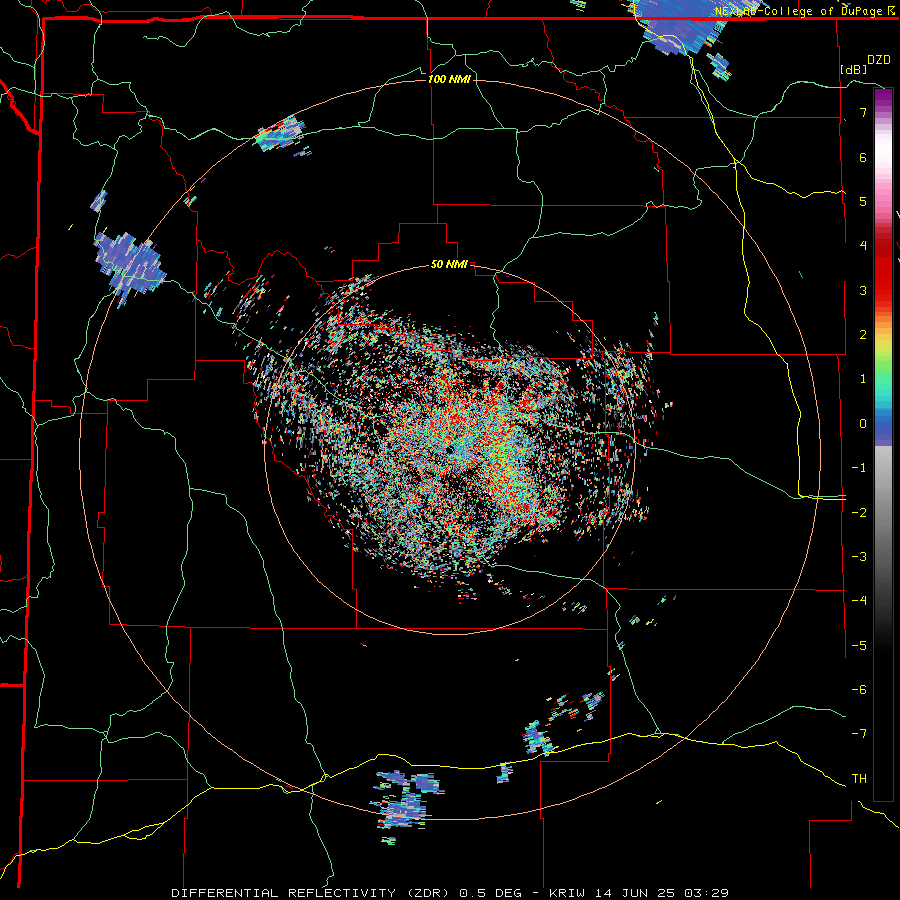Click the 50 NMI range ring label
The height and width of the screenshot is (900, 900).
pyautogui.click(x=449, y=265)
